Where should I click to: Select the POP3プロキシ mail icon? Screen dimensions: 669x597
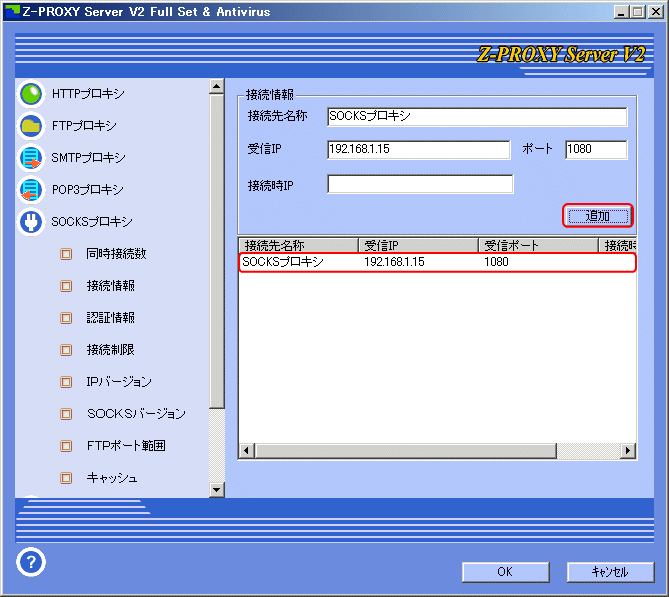tap(31, 189)
